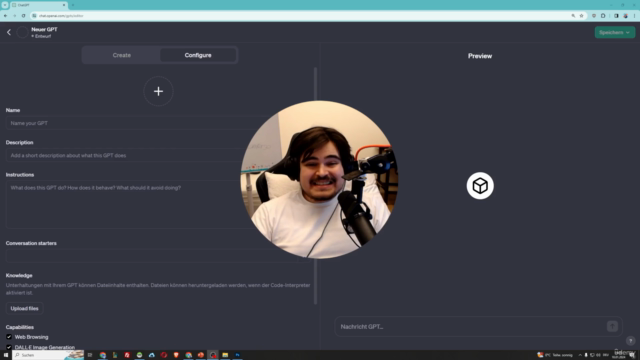Open the first Chrome icon on taskbar
640x360 pixels.
click(x=102, y=355)
